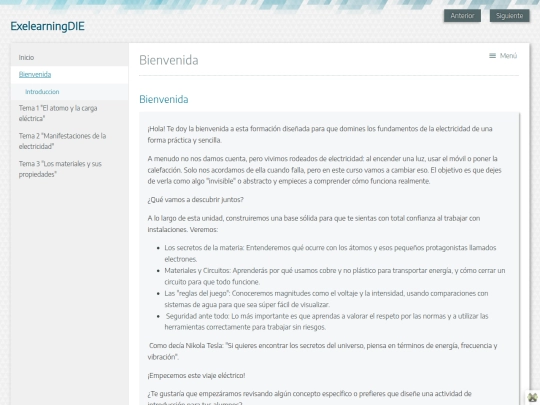Click the teal Bienvenida section heading
540x405 pixels.
click(164, 99)
